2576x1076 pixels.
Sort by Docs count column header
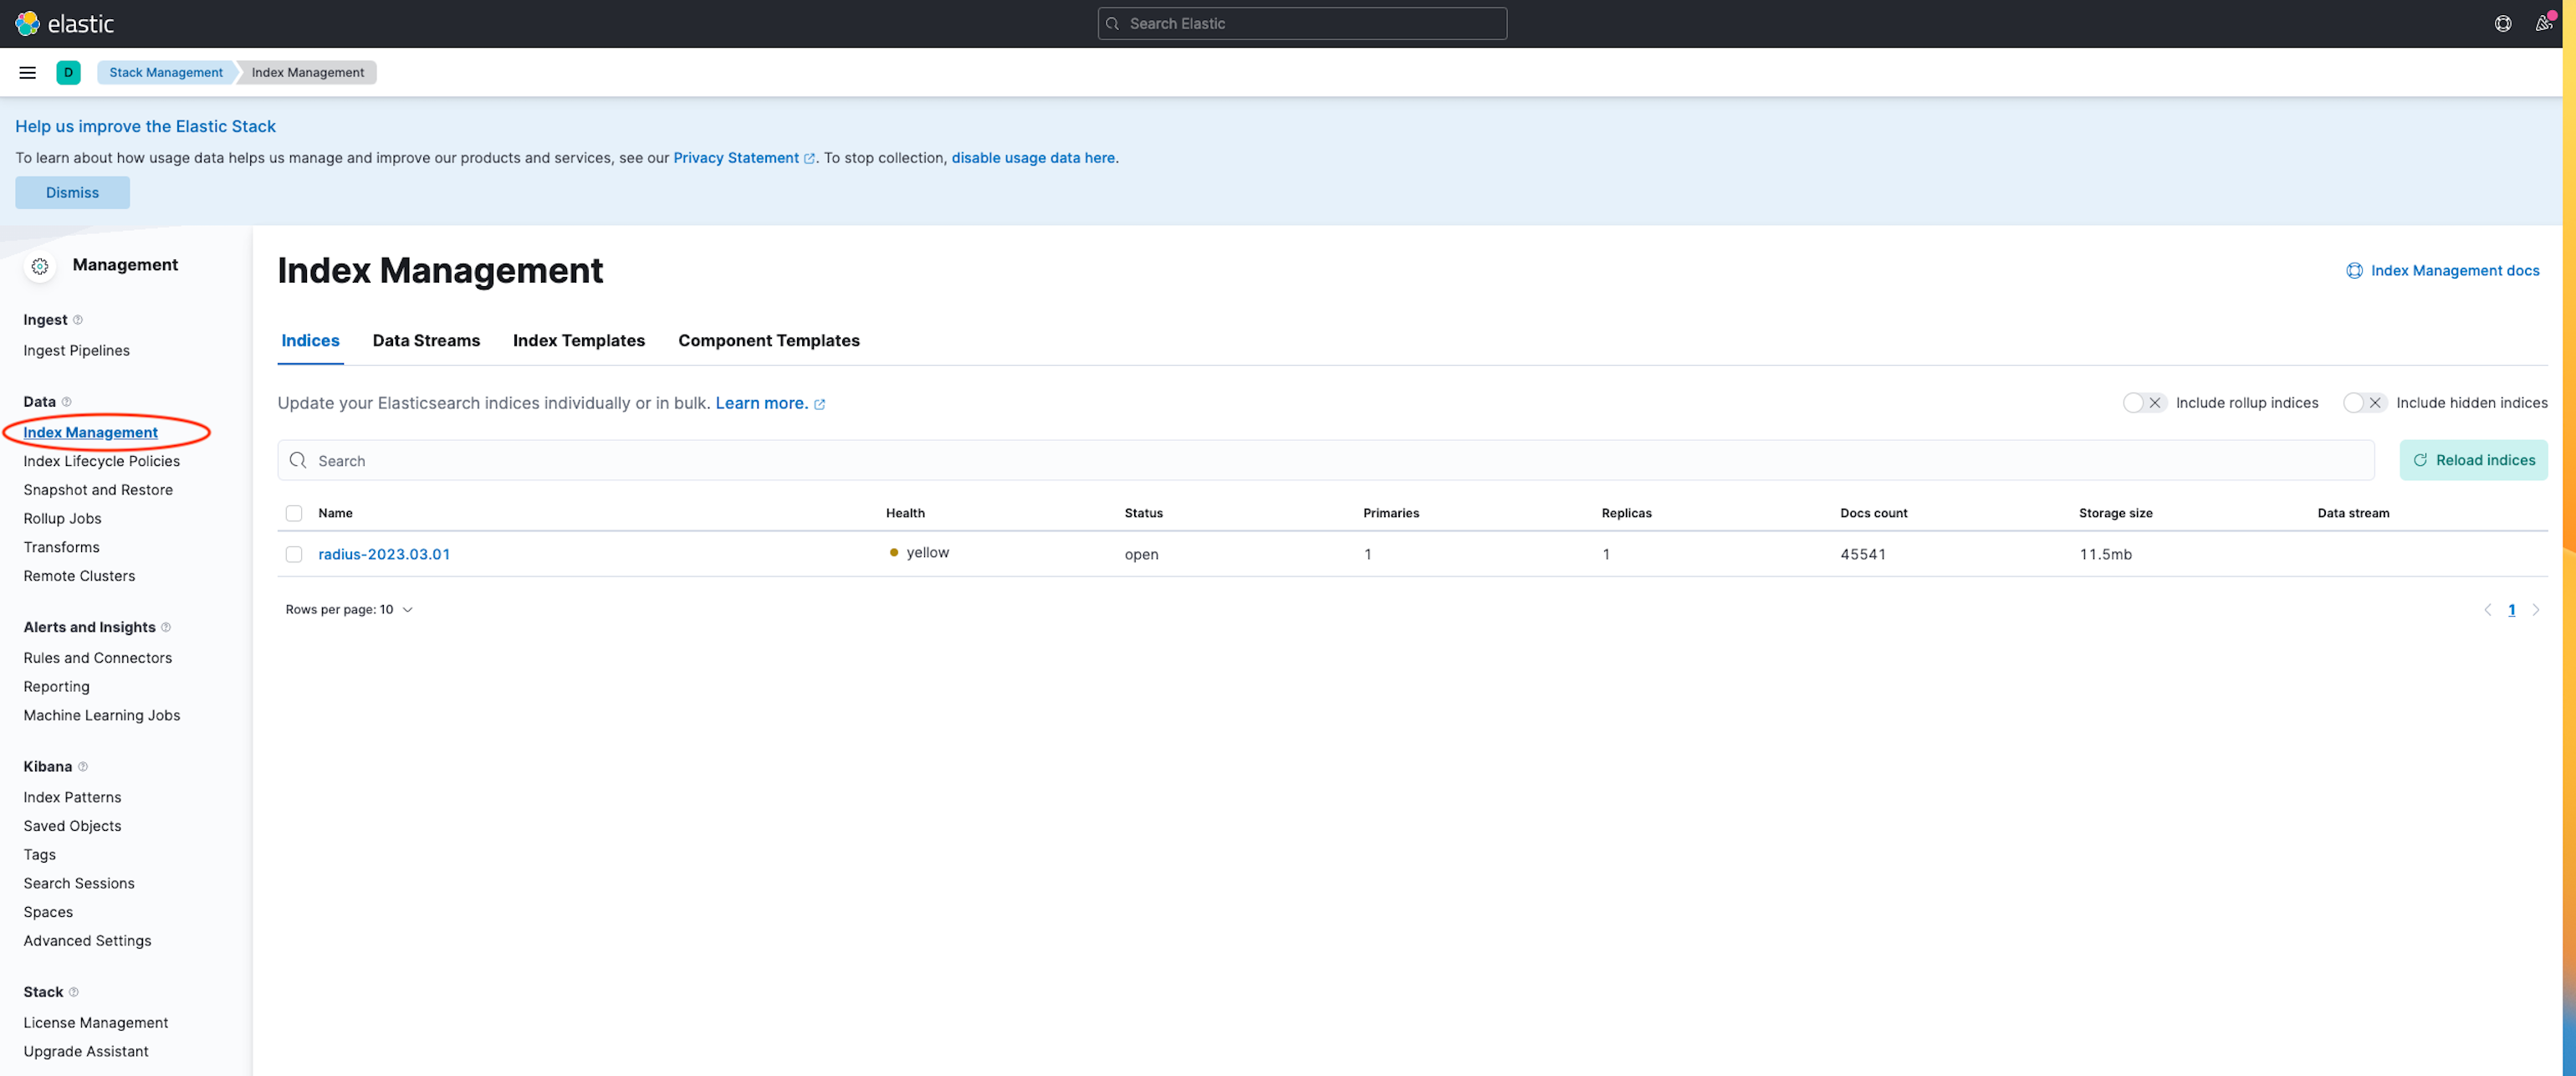point(1873,513)
